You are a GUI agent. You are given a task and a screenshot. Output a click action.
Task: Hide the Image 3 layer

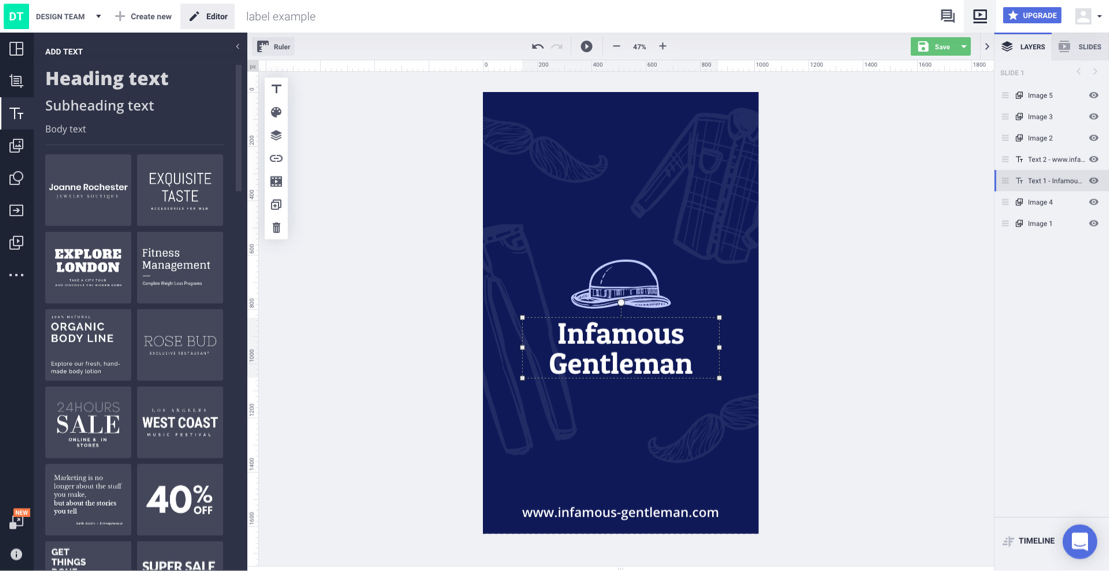tap(1093, 117)
